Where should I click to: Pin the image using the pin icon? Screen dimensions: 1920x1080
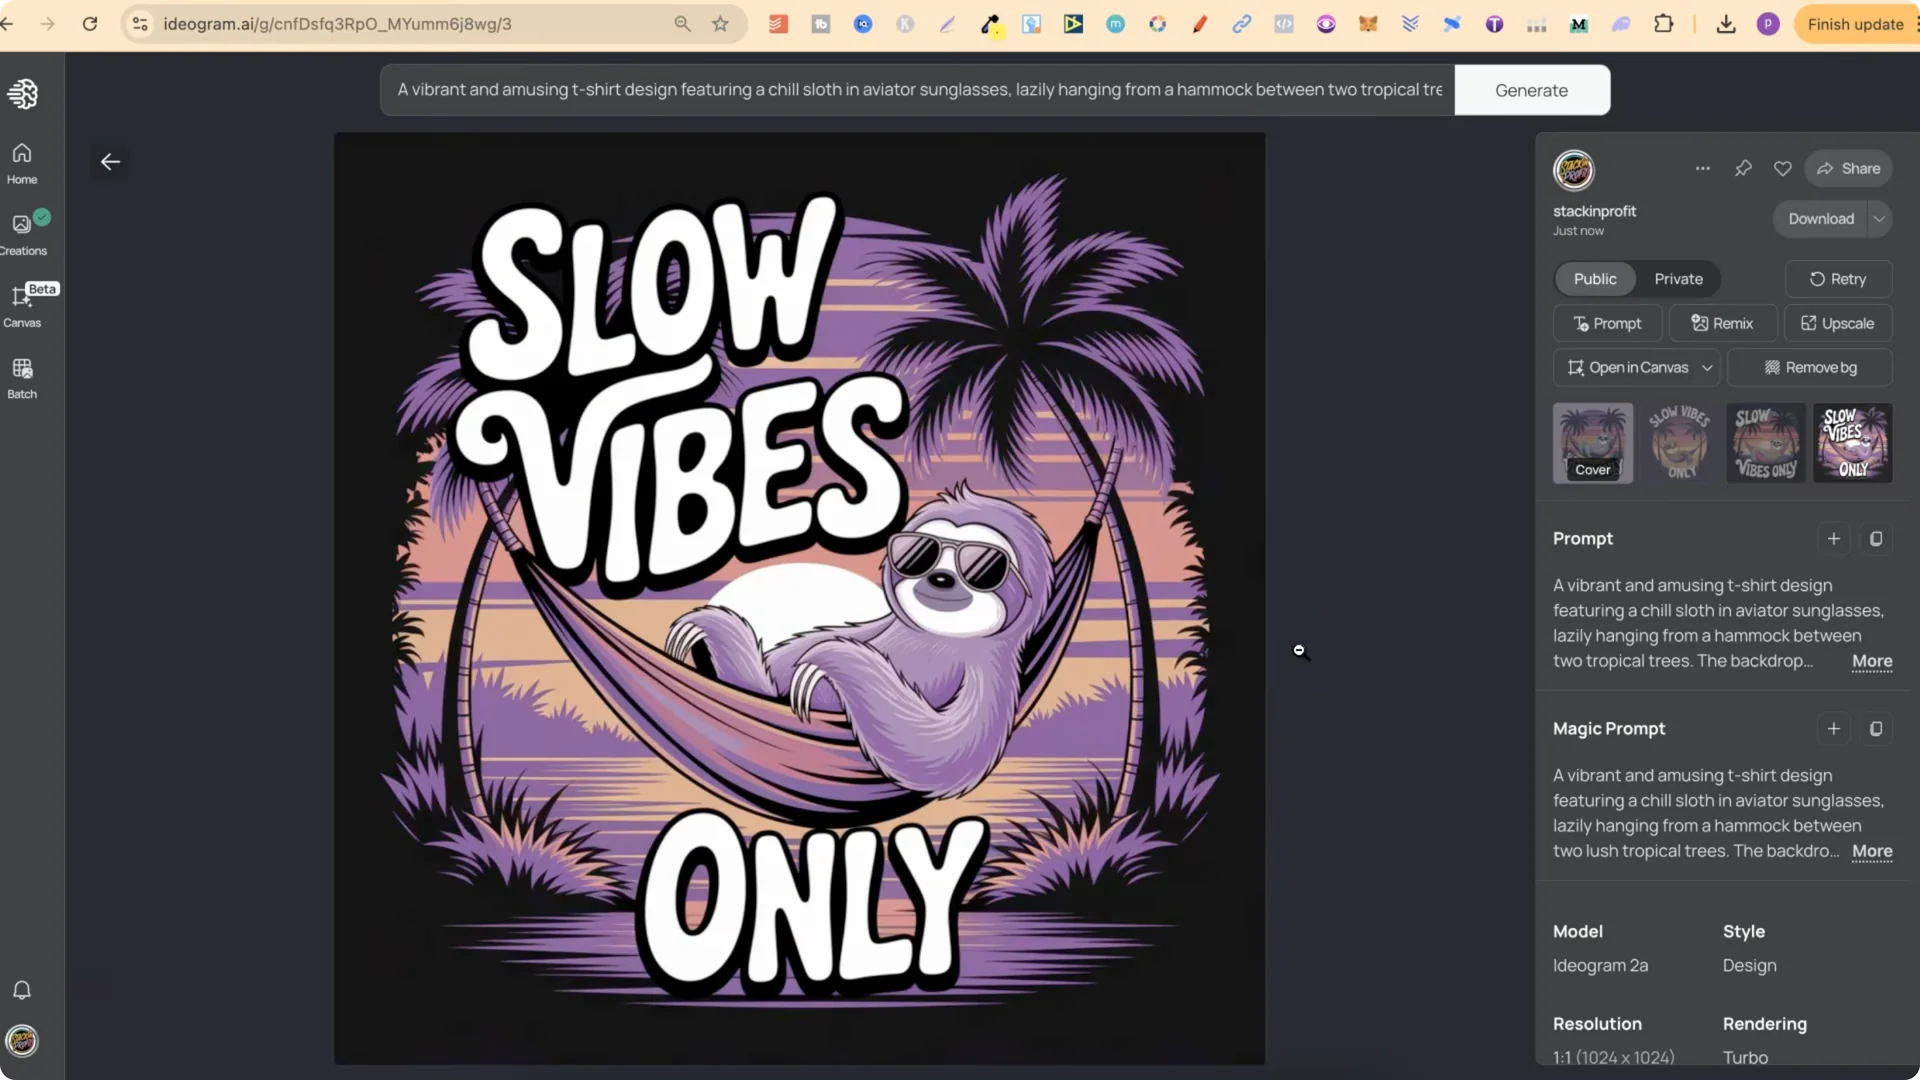[1743, 168]
